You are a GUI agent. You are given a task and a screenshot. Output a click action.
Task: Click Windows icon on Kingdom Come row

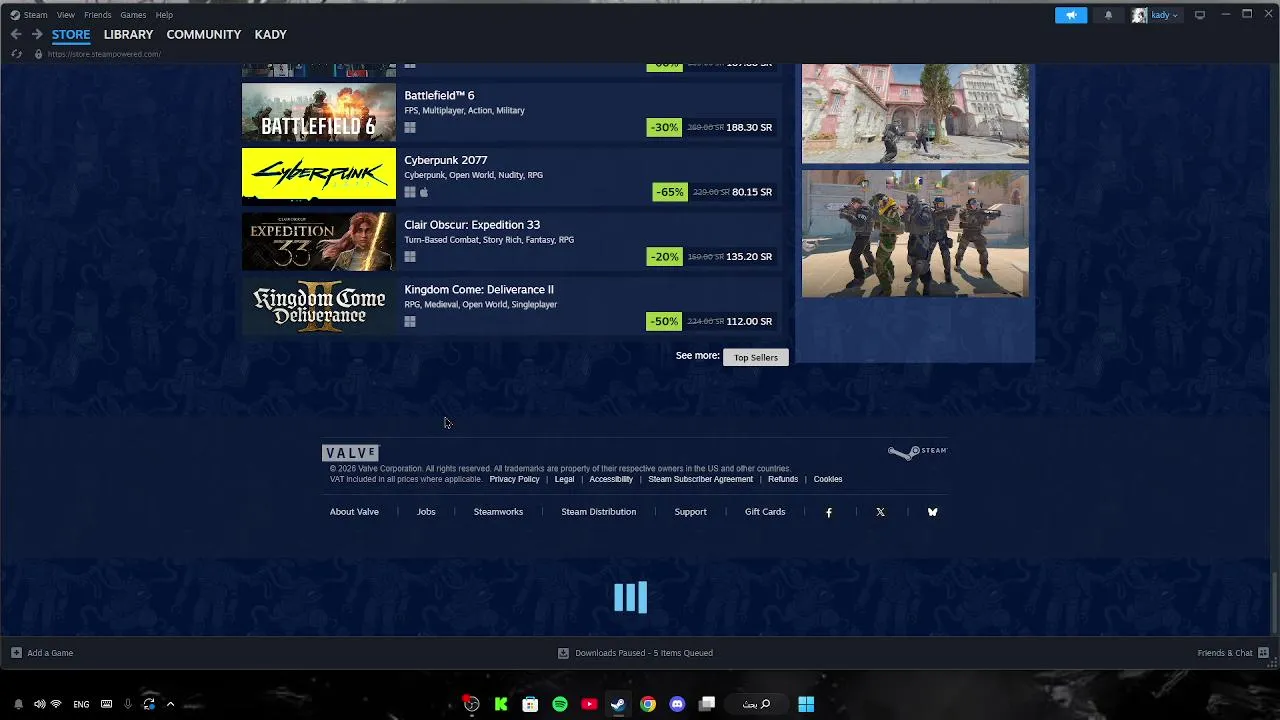[x=410, y=322]
